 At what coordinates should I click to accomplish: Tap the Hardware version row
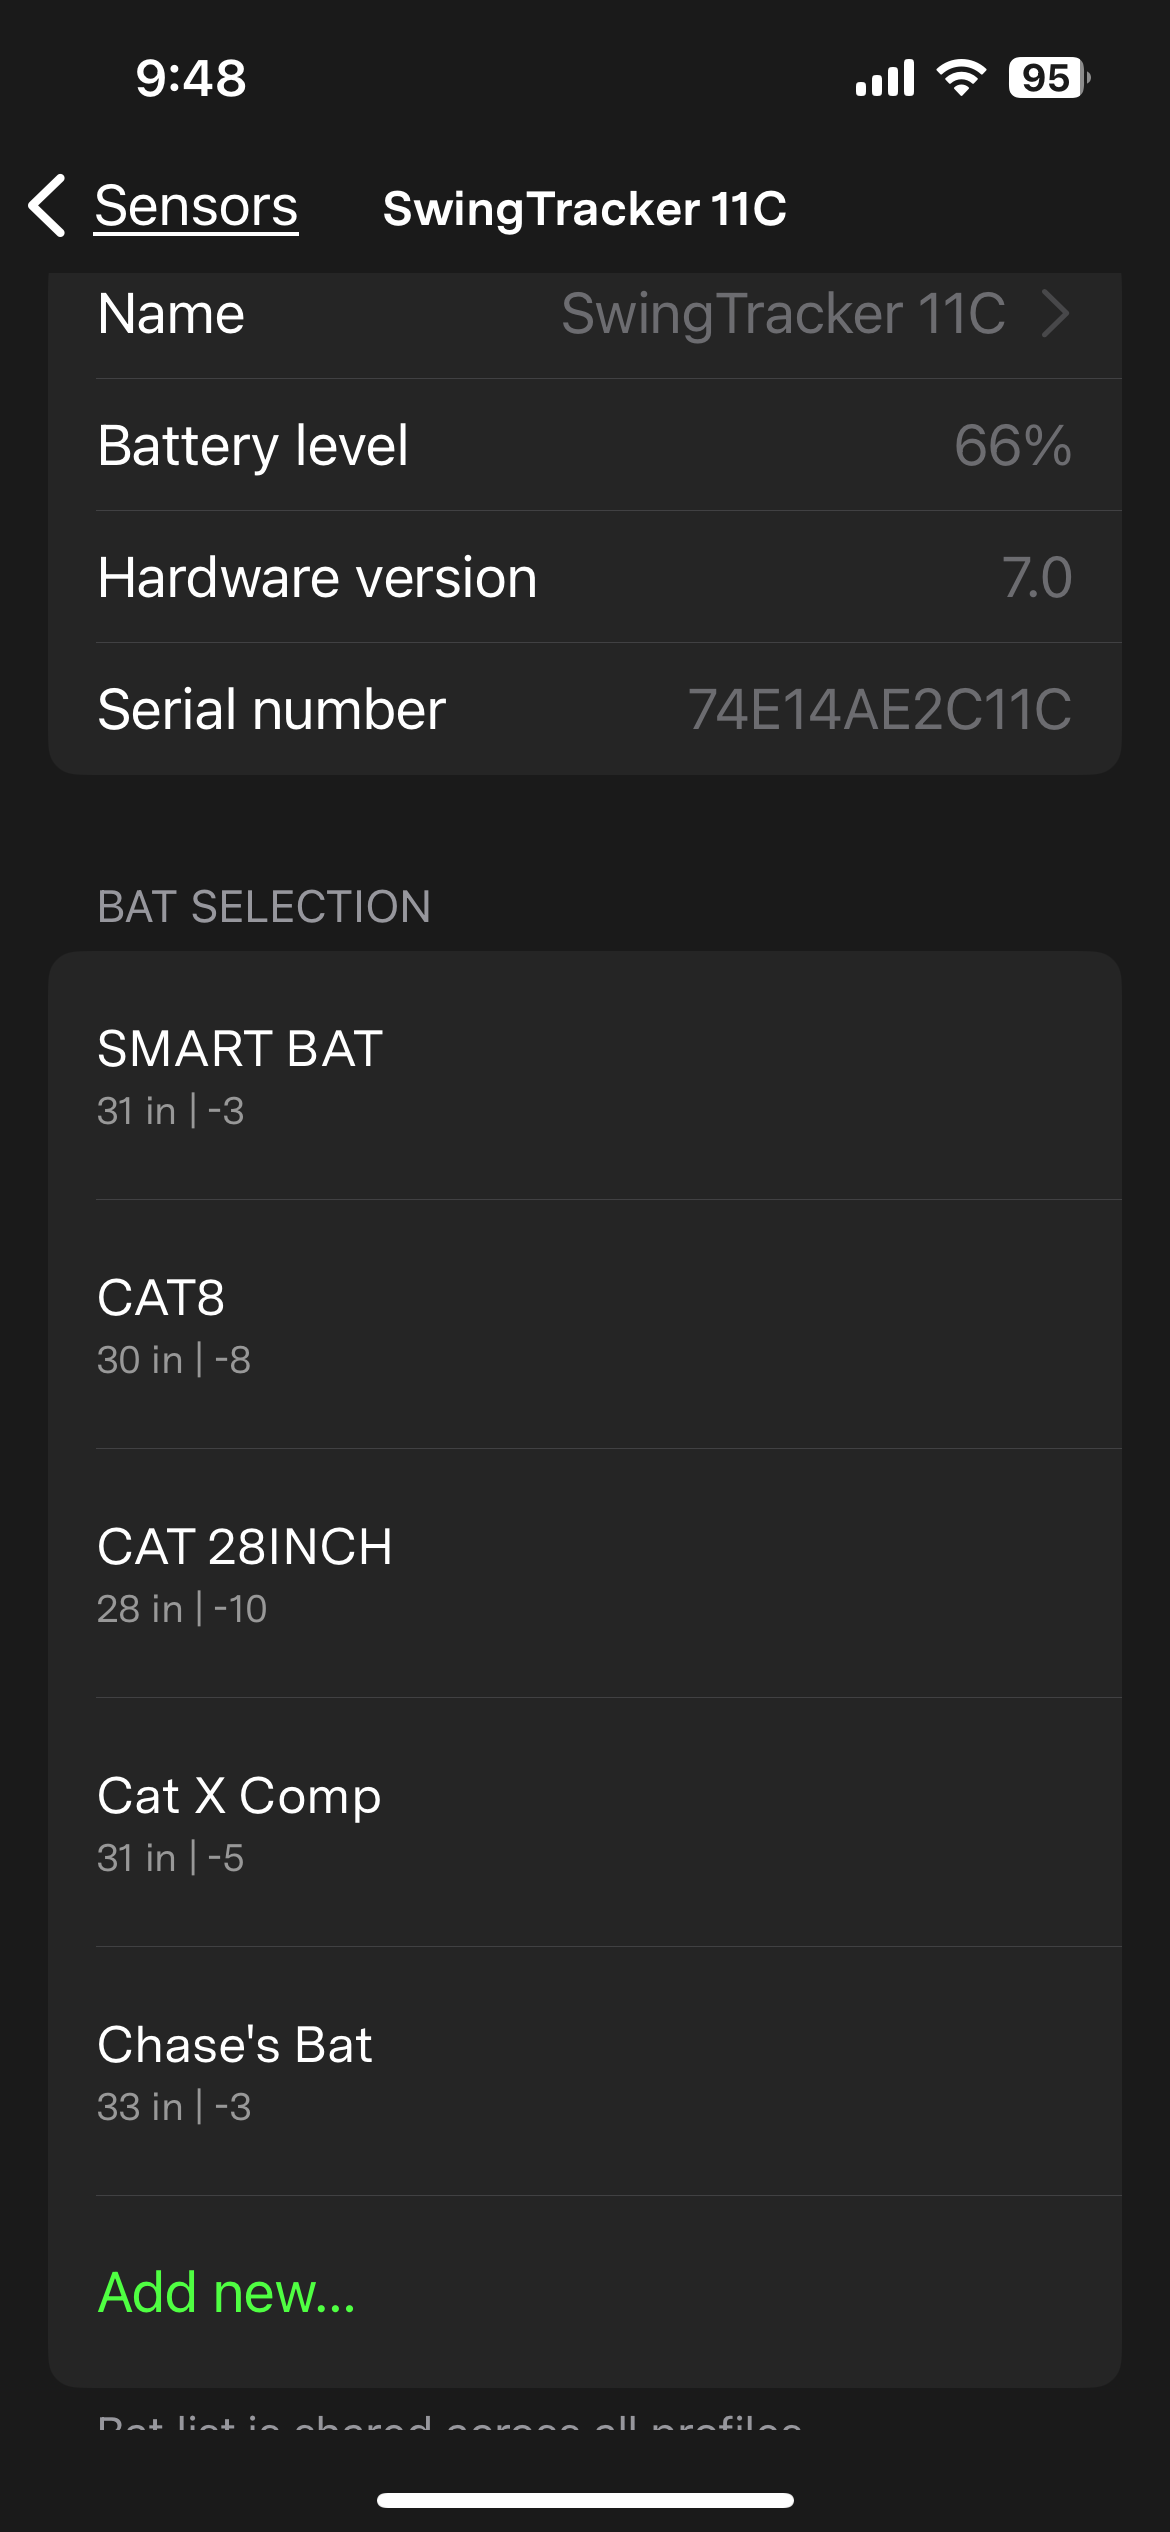[584, 577]
